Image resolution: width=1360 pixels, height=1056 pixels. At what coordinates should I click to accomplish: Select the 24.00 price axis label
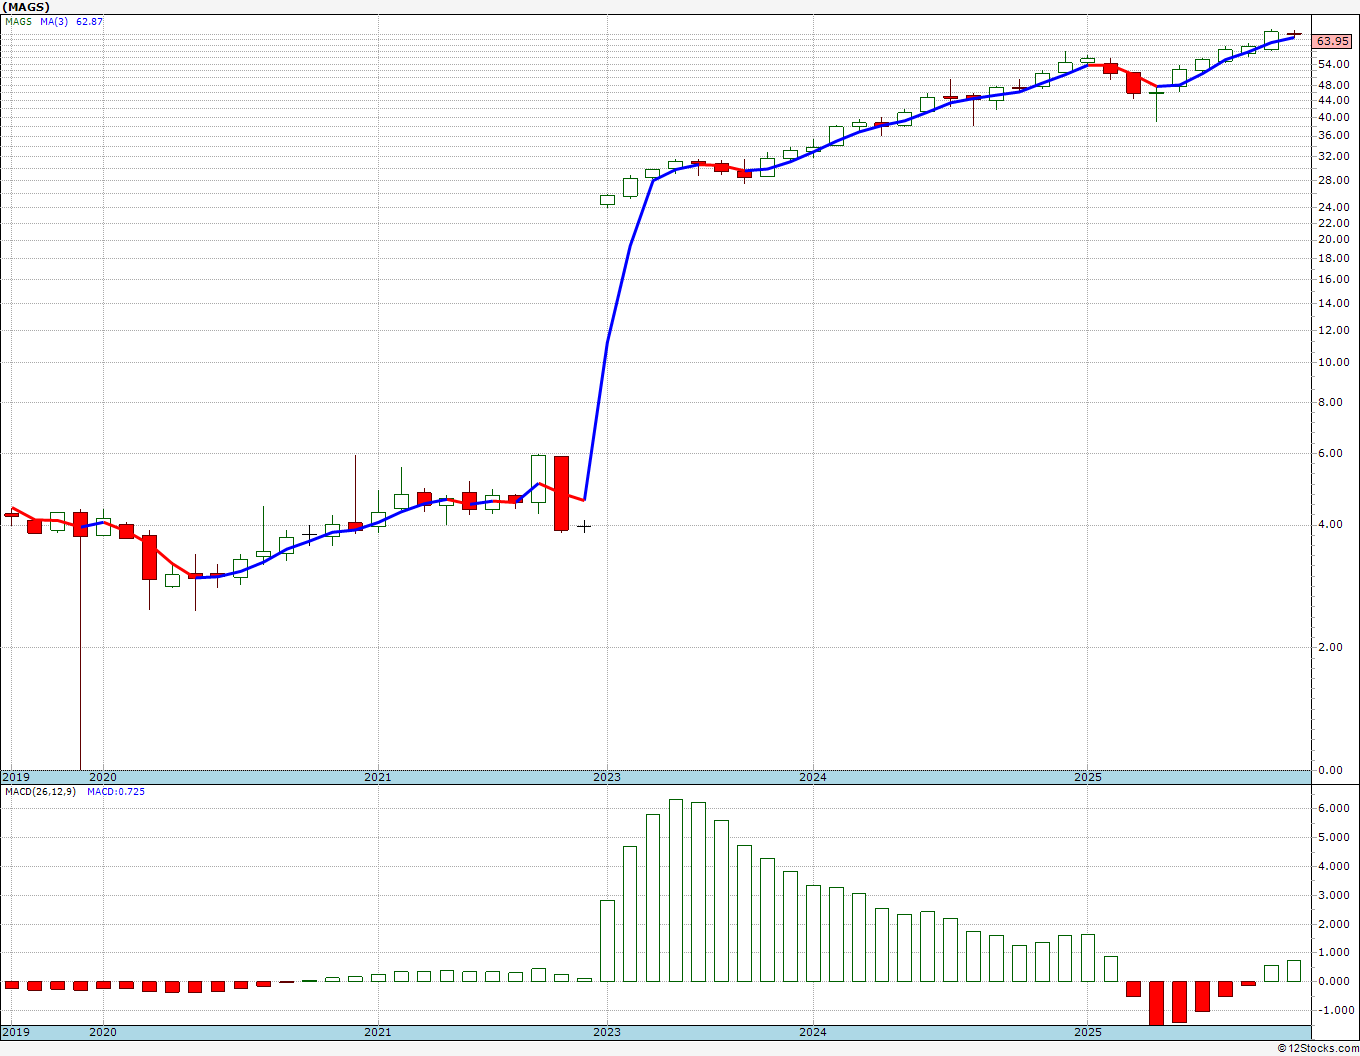click(x=1333, y=207)
